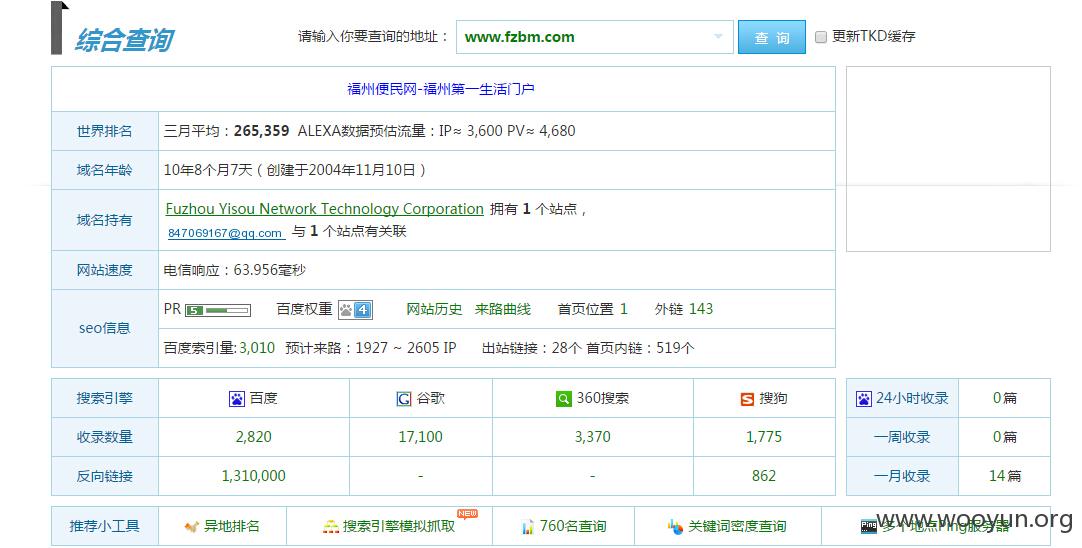Image resolution: width=1082 pixels, height=548 pixels.
Task: Click the Alexa rank value 265,359
Action: pyautogui.click(x=262, y=131)
